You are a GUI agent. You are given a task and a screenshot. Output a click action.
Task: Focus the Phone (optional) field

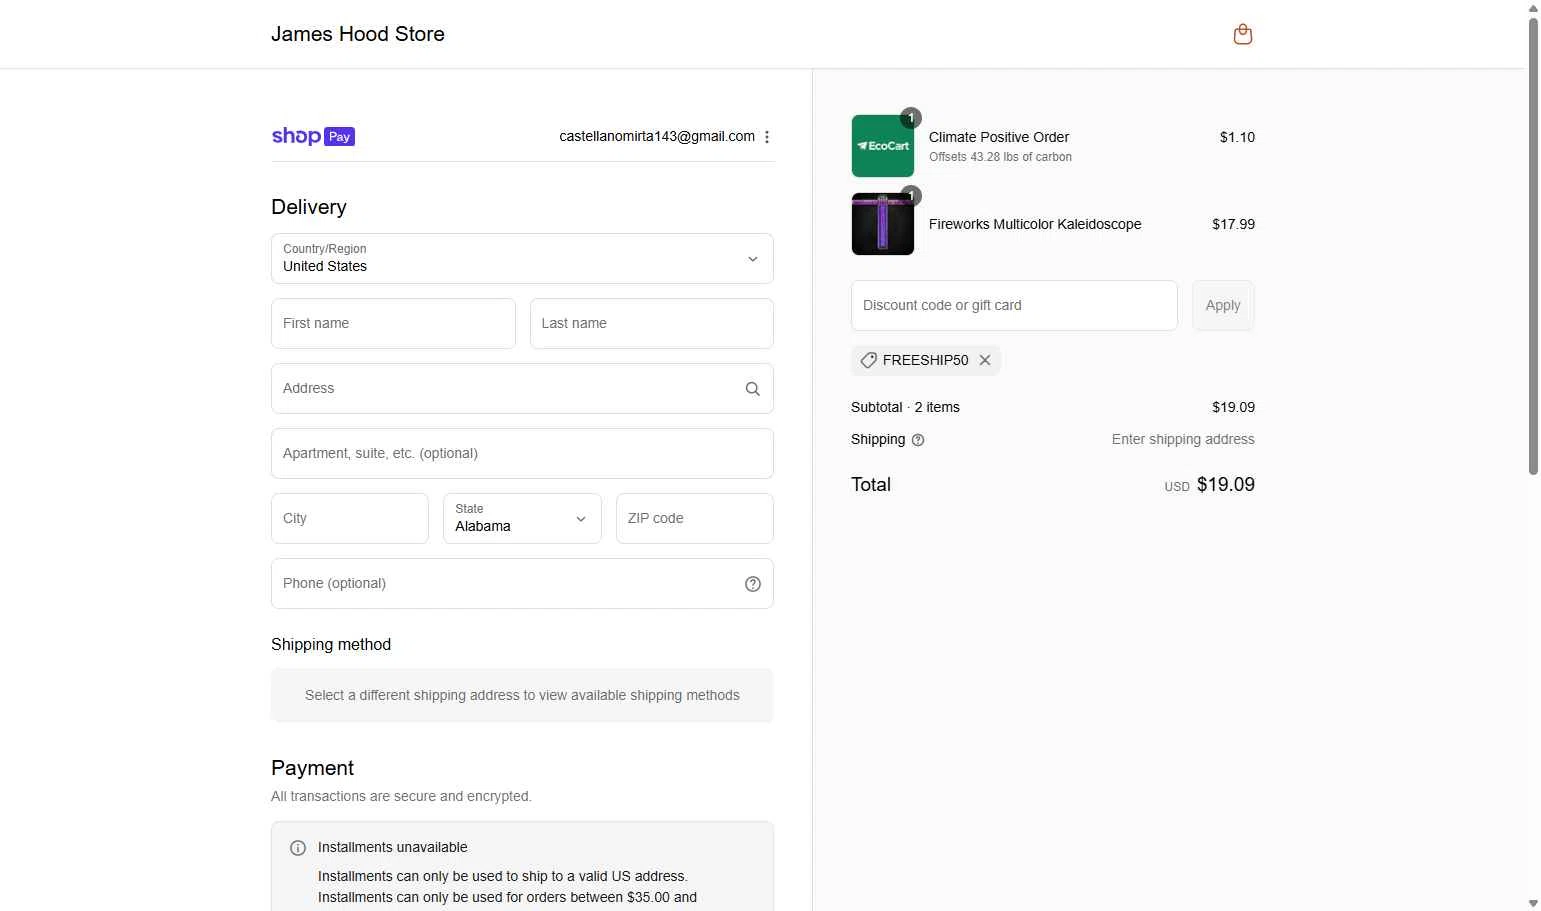pos(522,584)
